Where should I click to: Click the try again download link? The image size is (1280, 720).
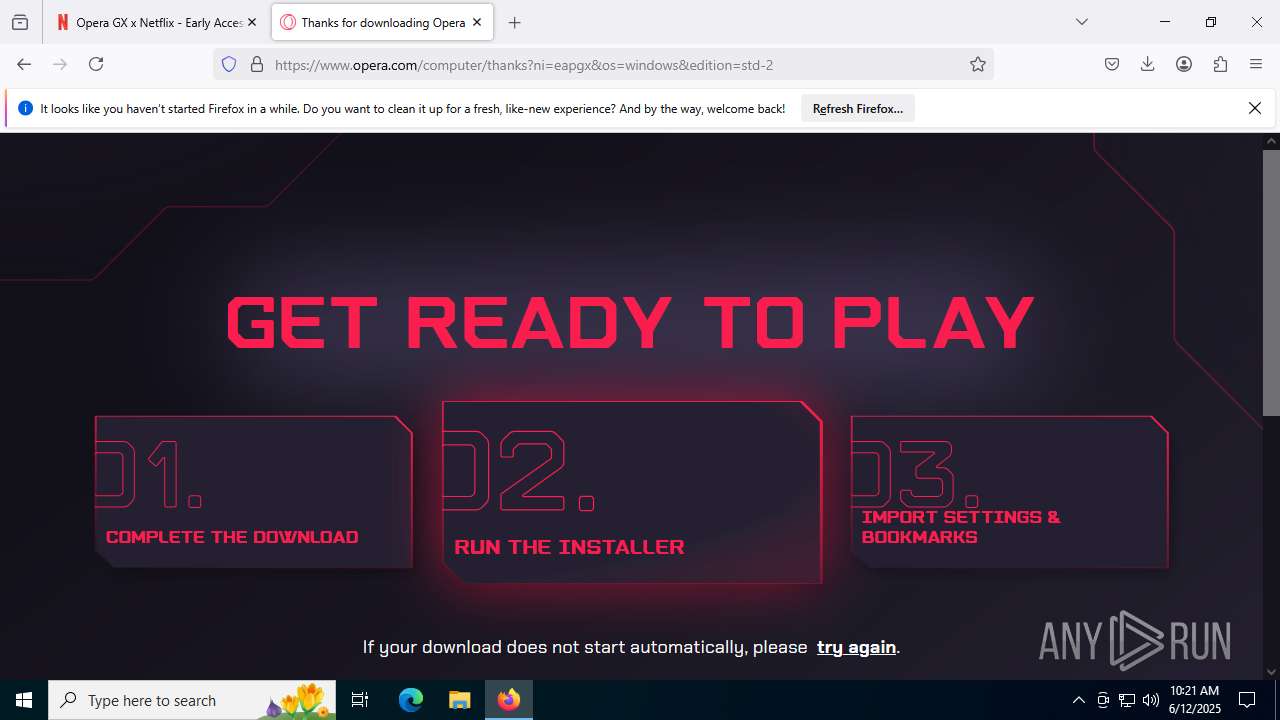click(x=856, y=647)
